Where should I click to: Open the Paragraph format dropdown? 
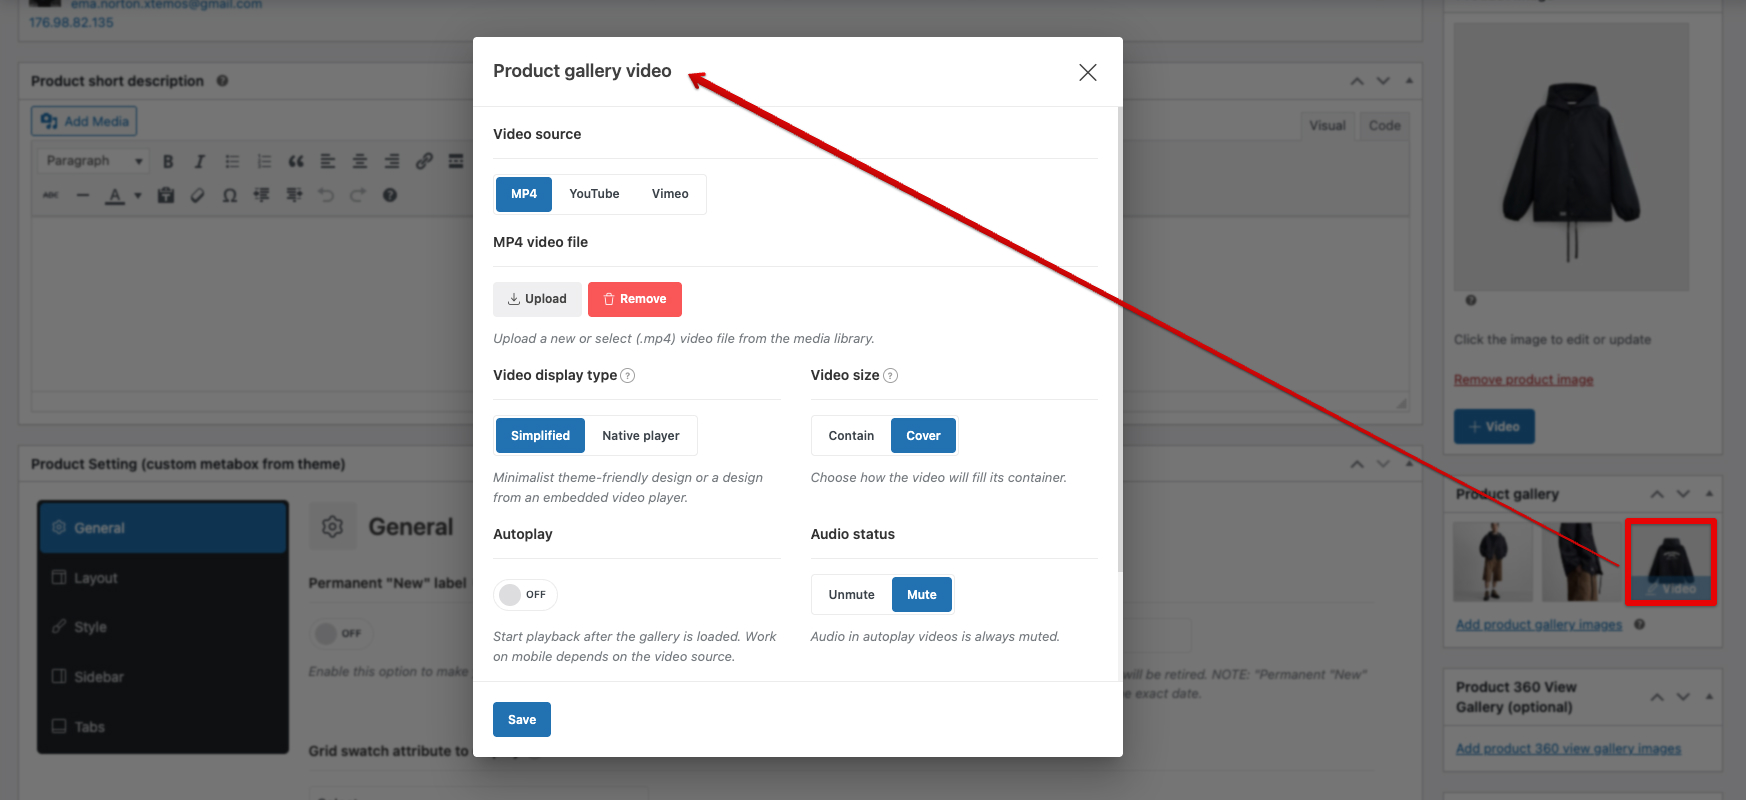coord(95,161)
